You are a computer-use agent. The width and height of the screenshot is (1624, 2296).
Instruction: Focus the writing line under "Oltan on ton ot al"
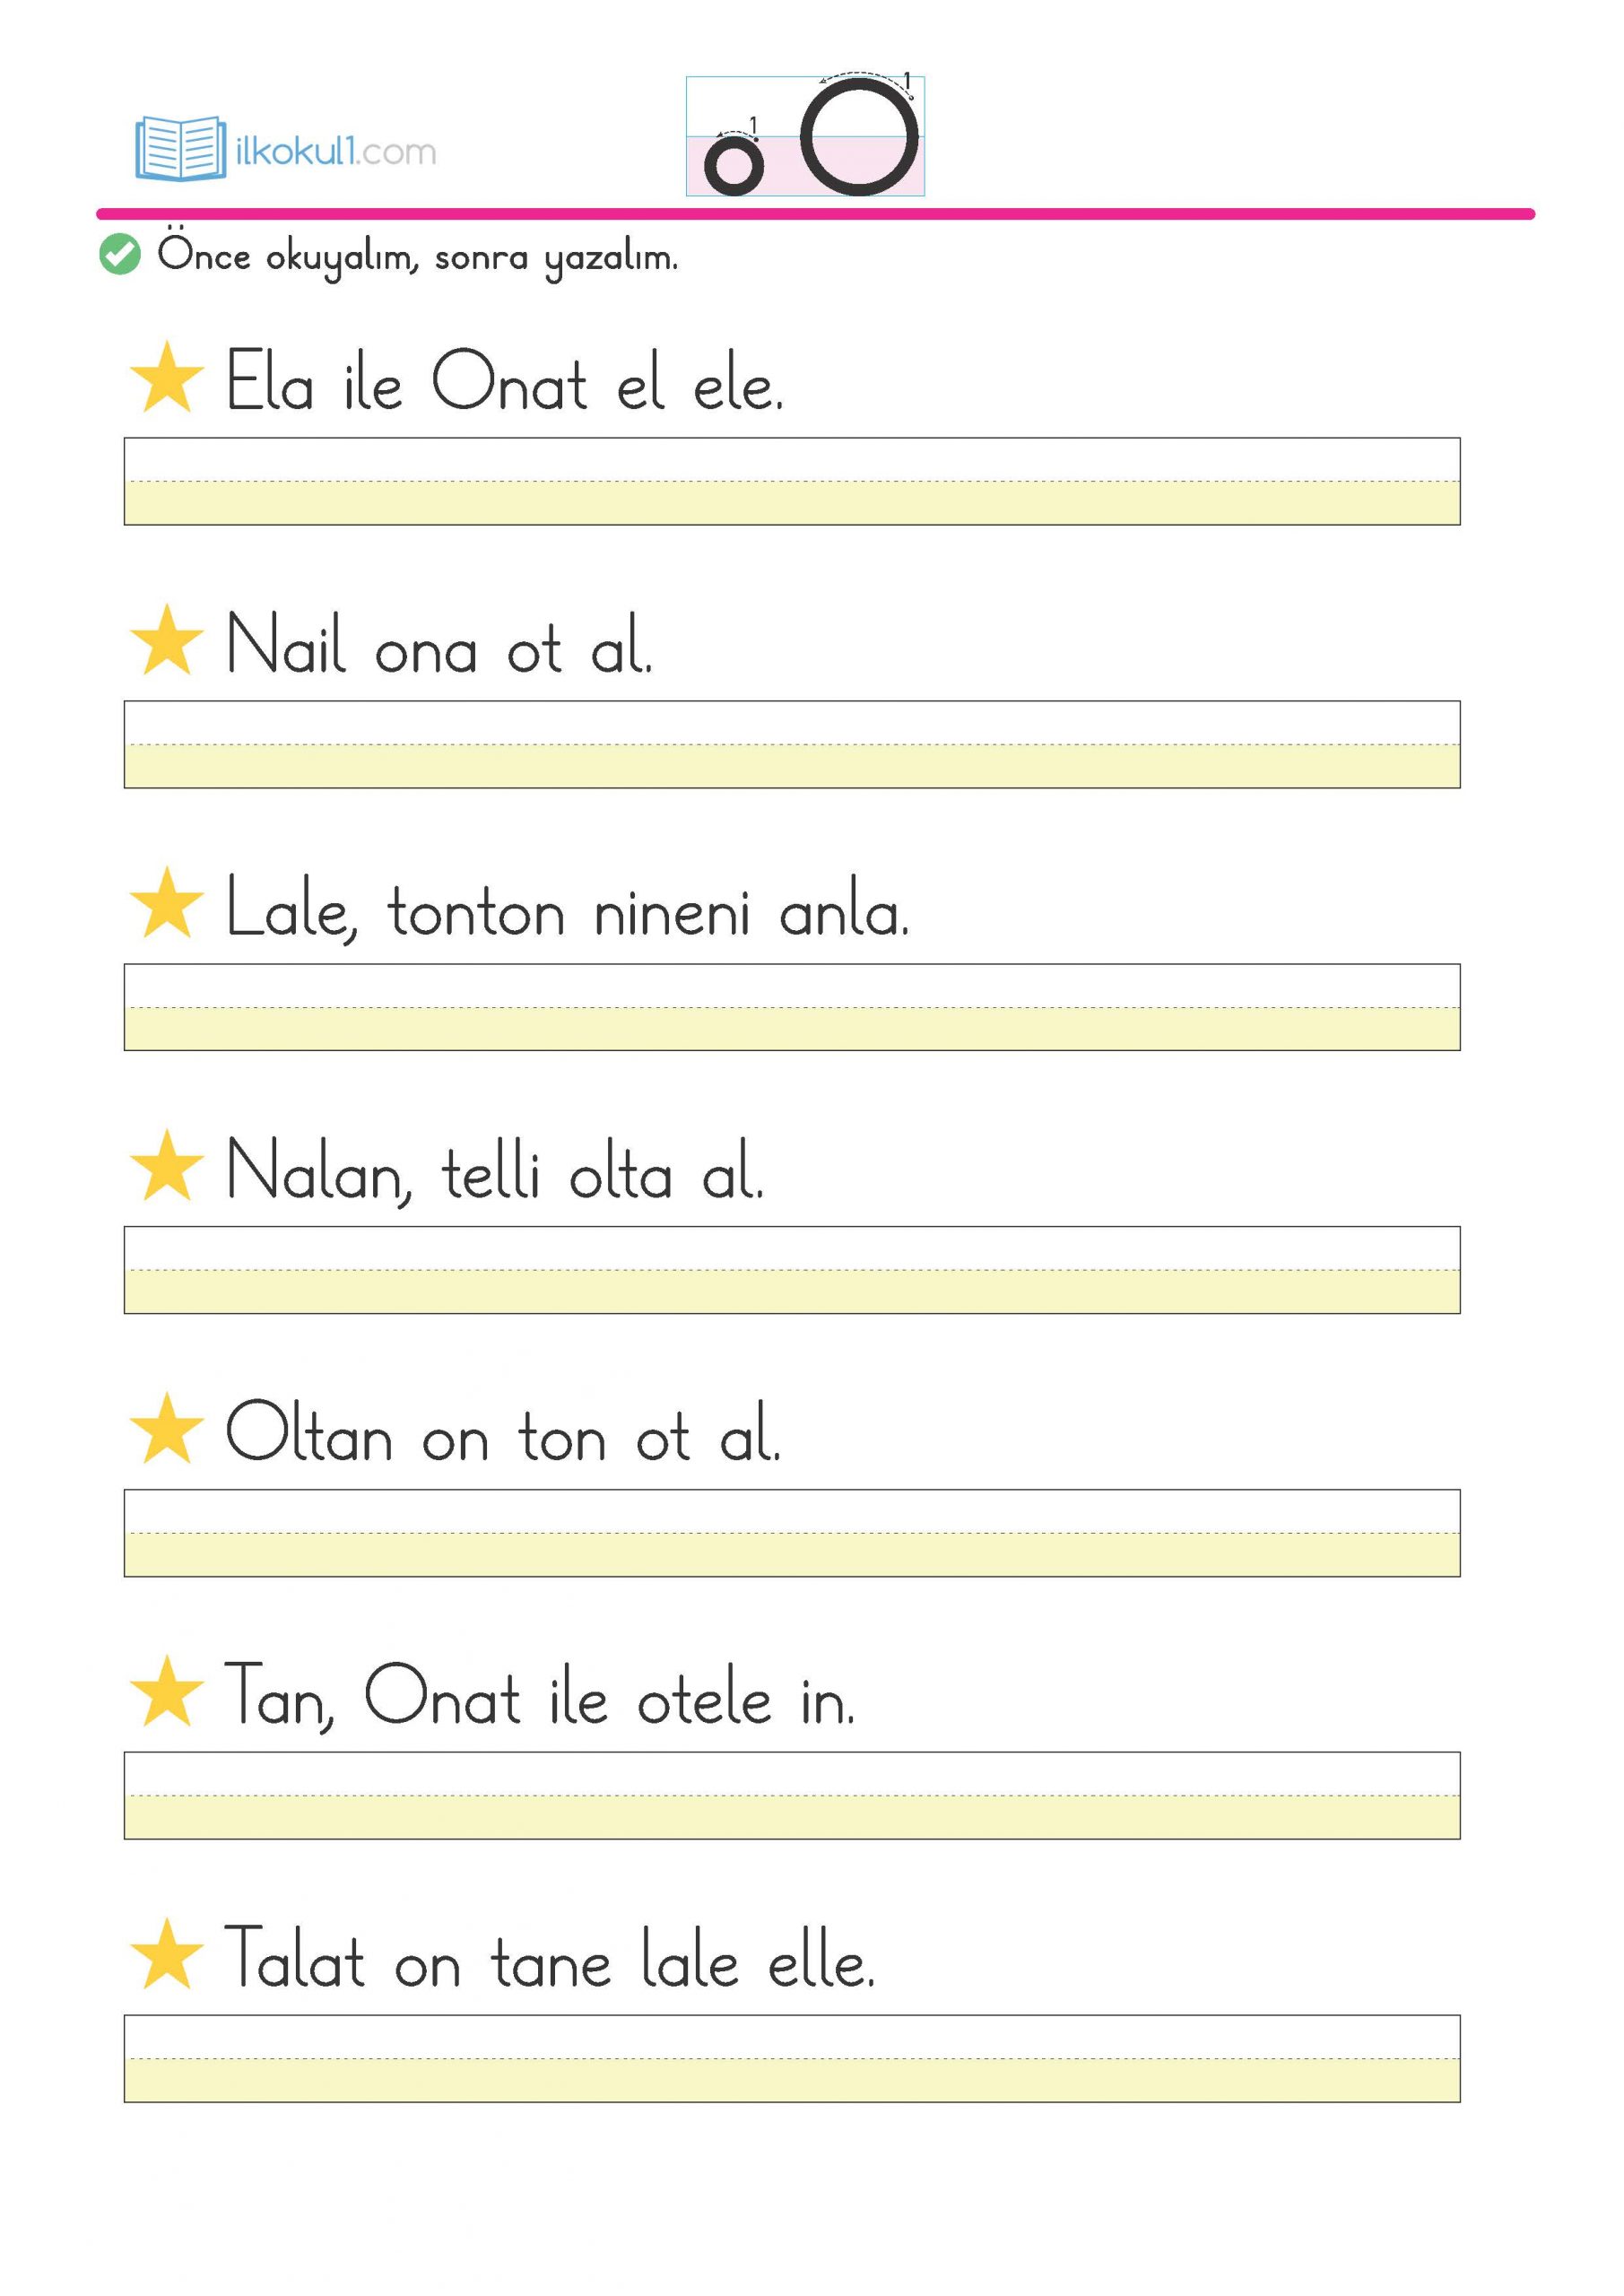(791, 1533)
